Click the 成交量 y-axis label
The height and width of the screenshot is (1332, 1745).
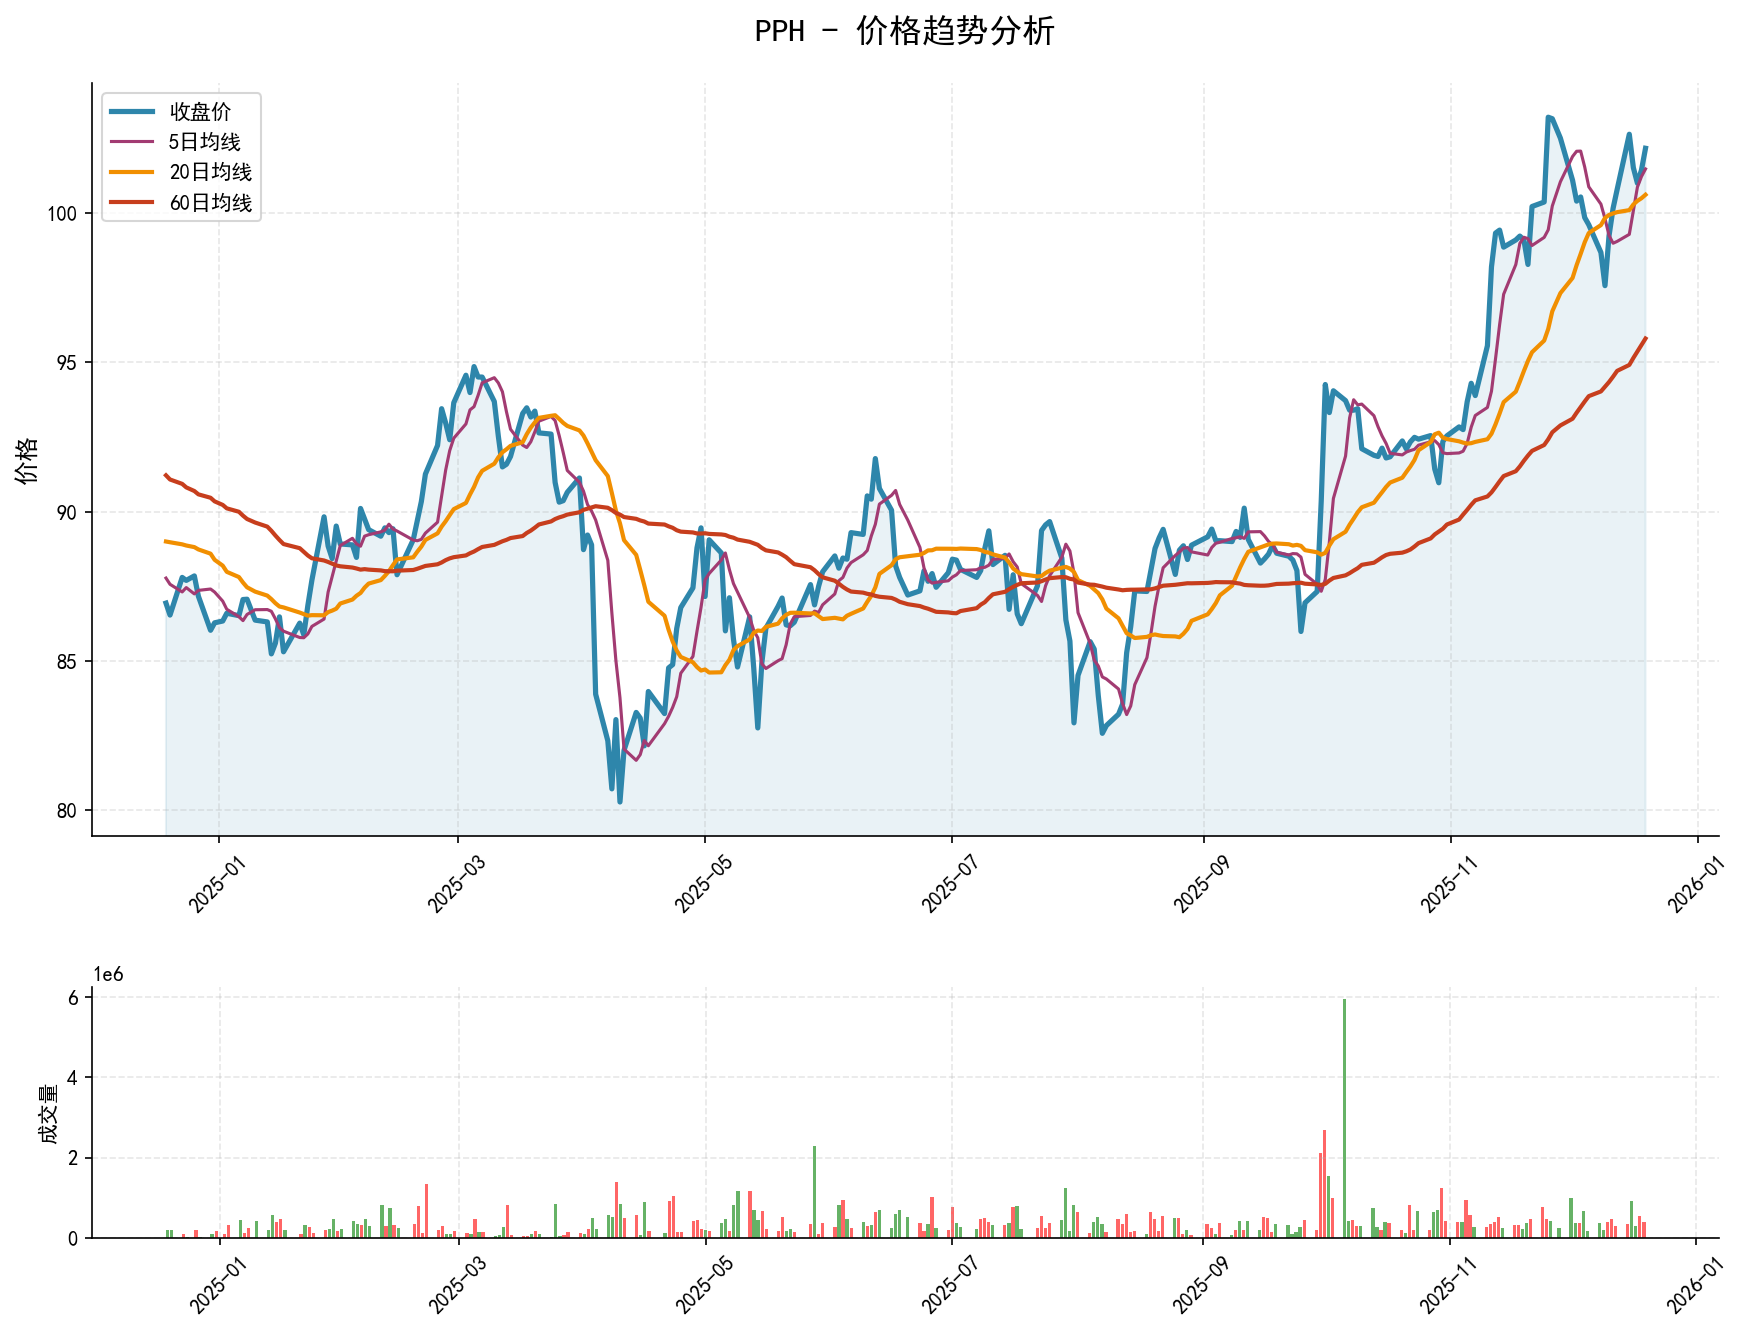46,1113
